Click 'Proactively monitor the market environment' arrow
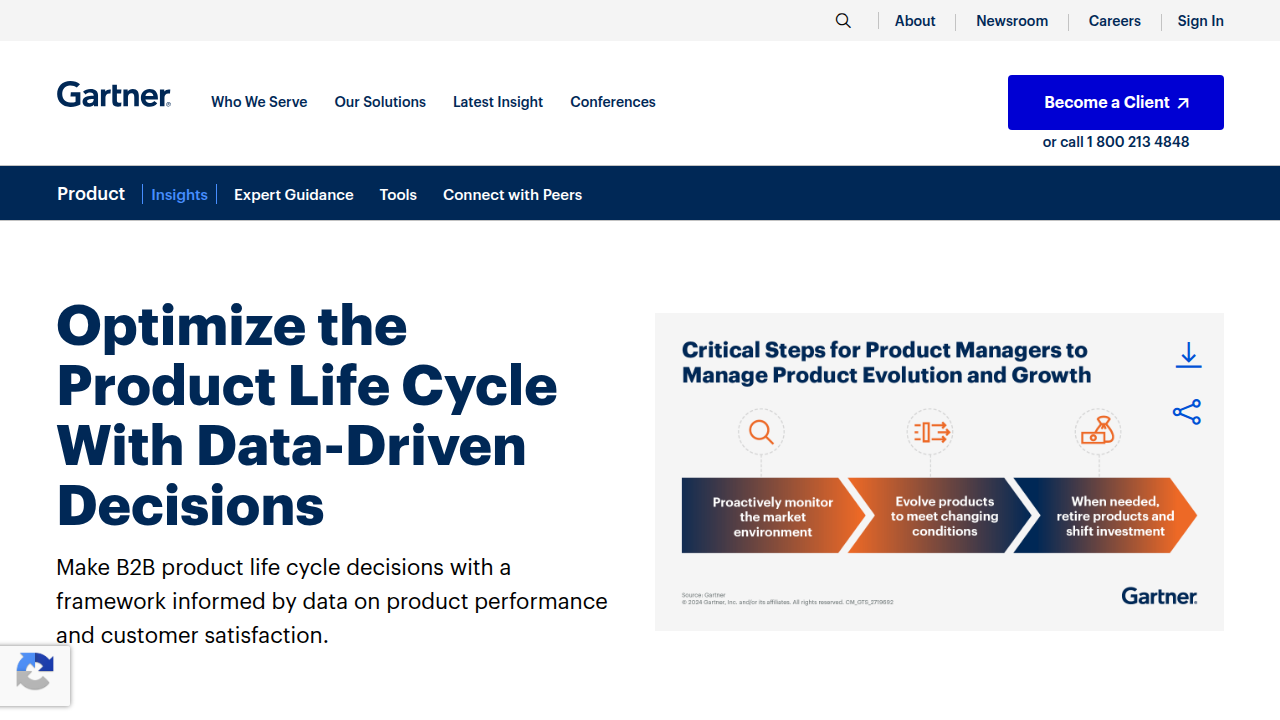The width and height of the screenshot is (1280, 720). 772,516
